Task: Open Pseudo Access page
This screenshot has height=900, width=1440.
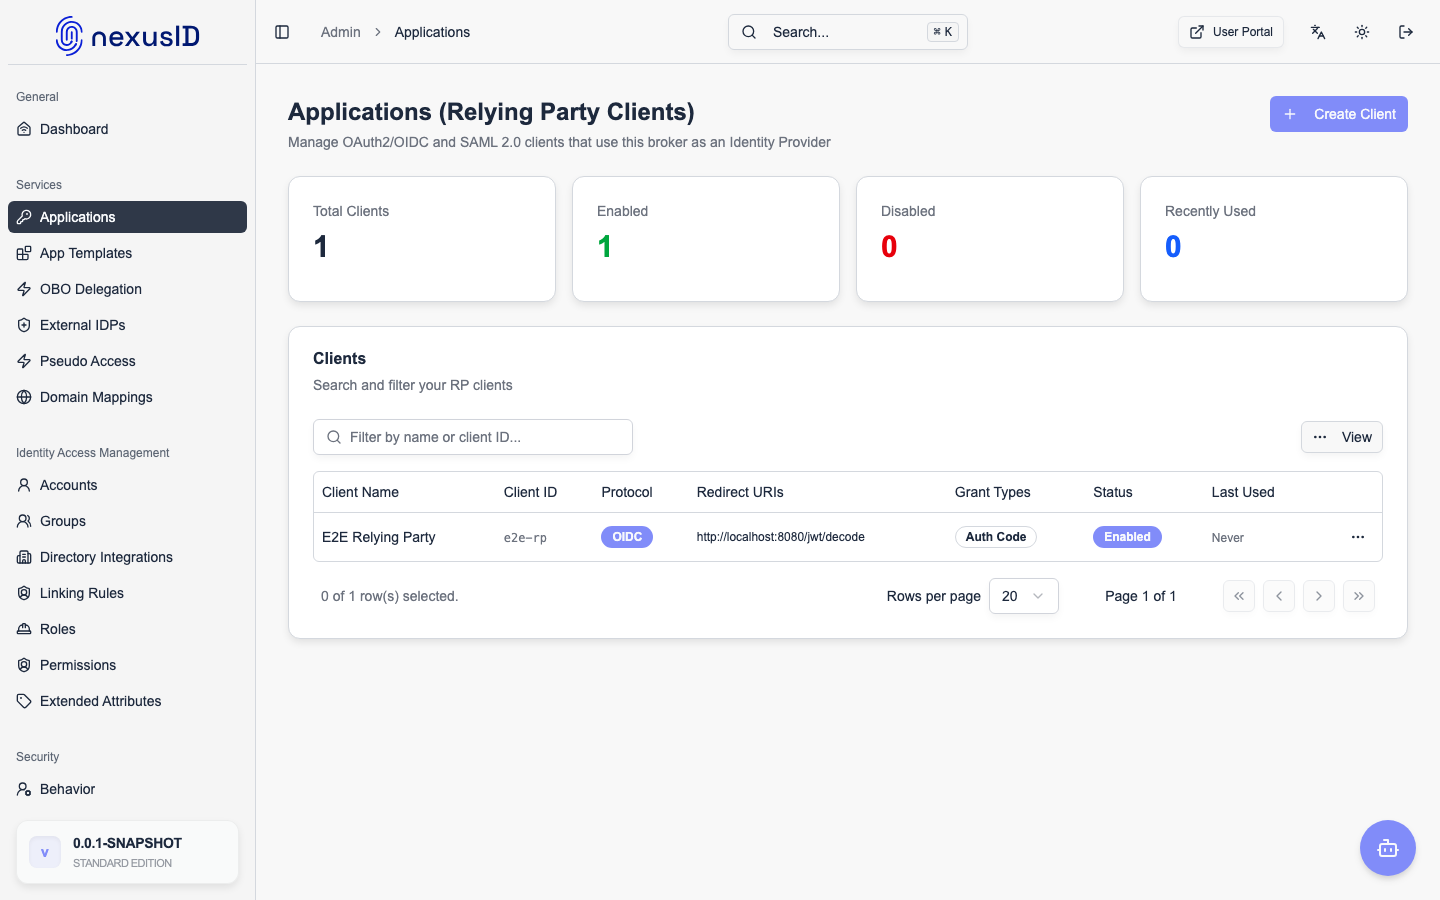Action: [x=127, y=361]
